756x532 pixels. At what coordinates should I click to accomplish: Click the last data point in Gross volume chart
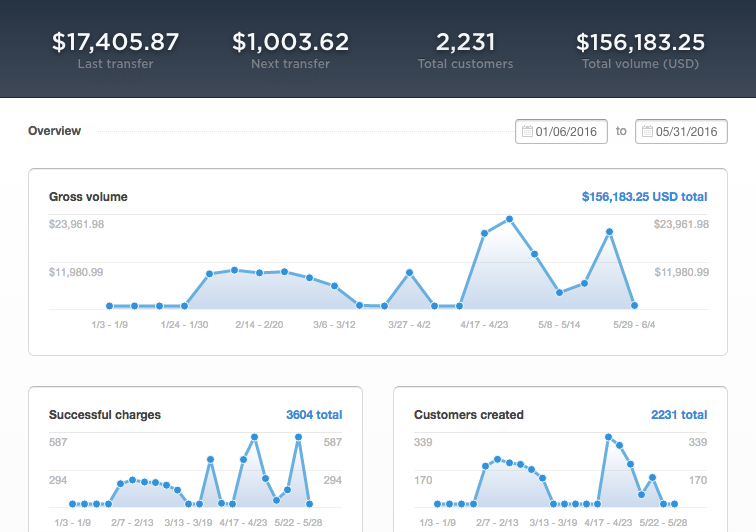(x=634, y=305)
